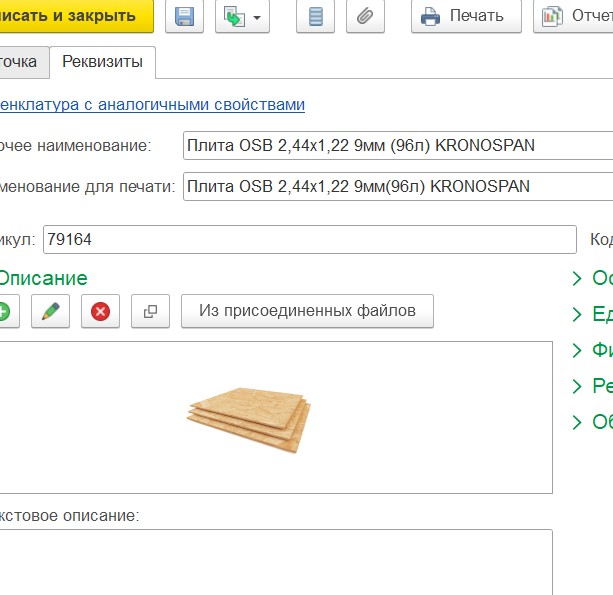The image size is (613, 595).
Task: Expand the collapsed section labeled 'Ос'
Action: click(591, 278)
